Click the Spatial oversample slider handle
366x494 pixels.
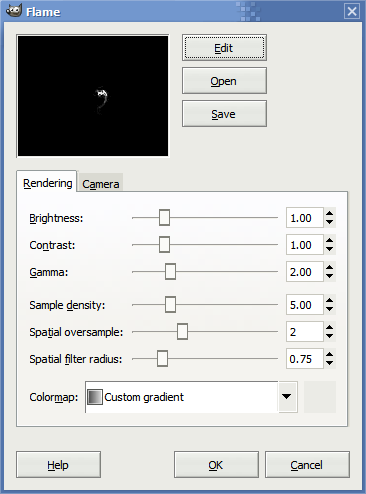pyautogui.click(x=182, y=332)
